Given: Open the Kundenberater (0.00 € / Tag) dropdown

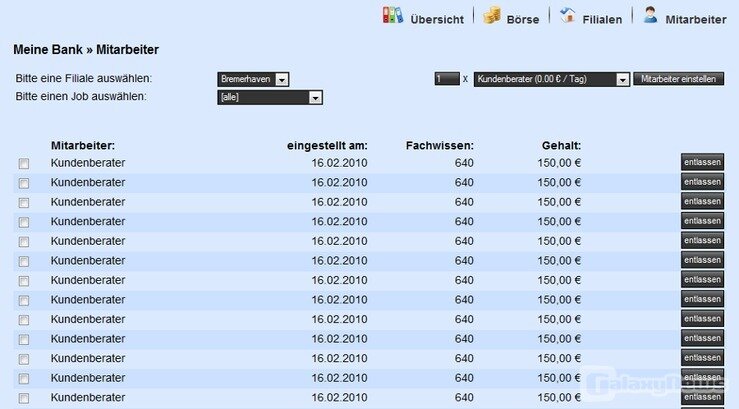Looking at the screenshot, I should [x=551, y=79].
